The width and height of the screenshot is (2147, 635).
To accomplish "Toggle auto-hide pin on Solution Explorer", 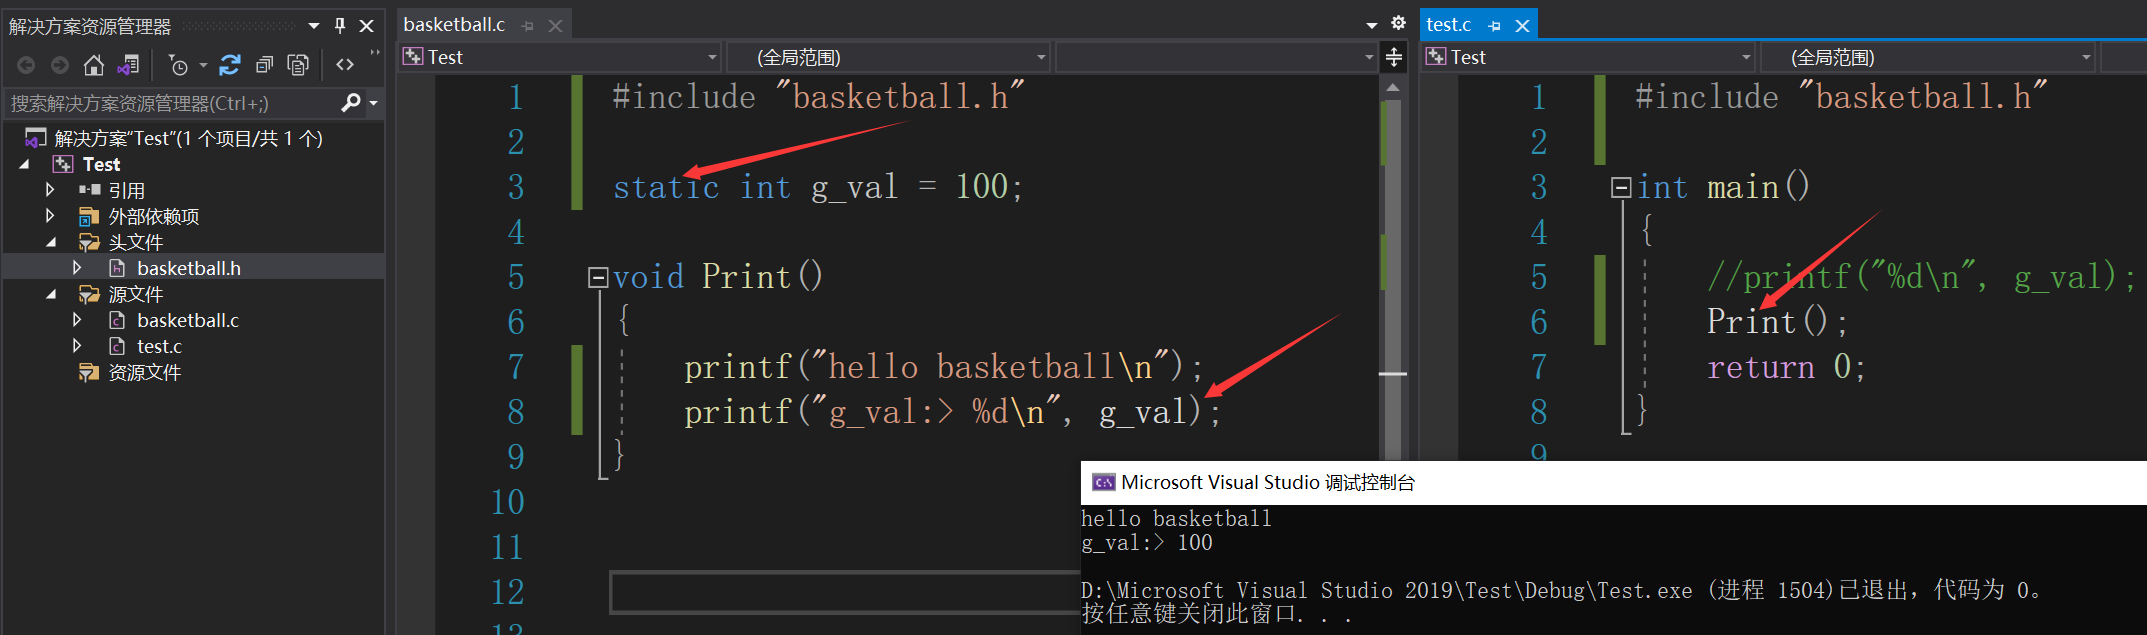I will click(340, 26).
